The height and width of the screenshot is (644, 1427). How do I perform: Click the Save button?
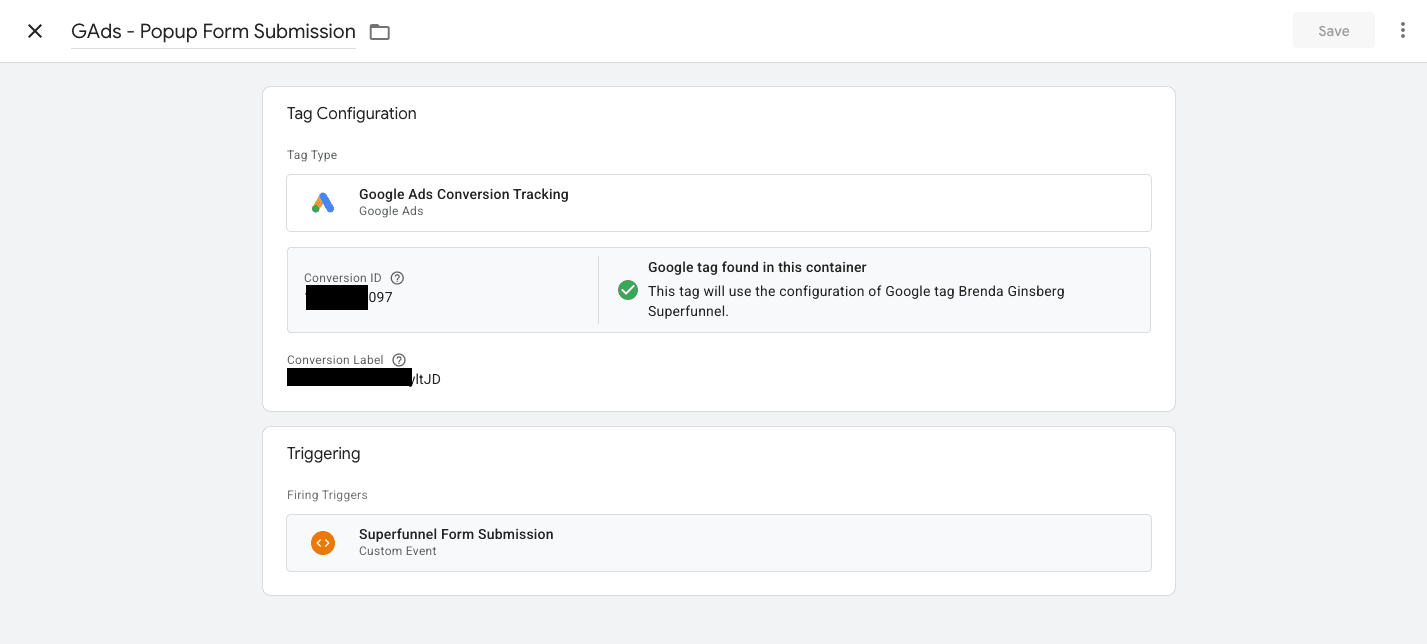[1333, 31]
